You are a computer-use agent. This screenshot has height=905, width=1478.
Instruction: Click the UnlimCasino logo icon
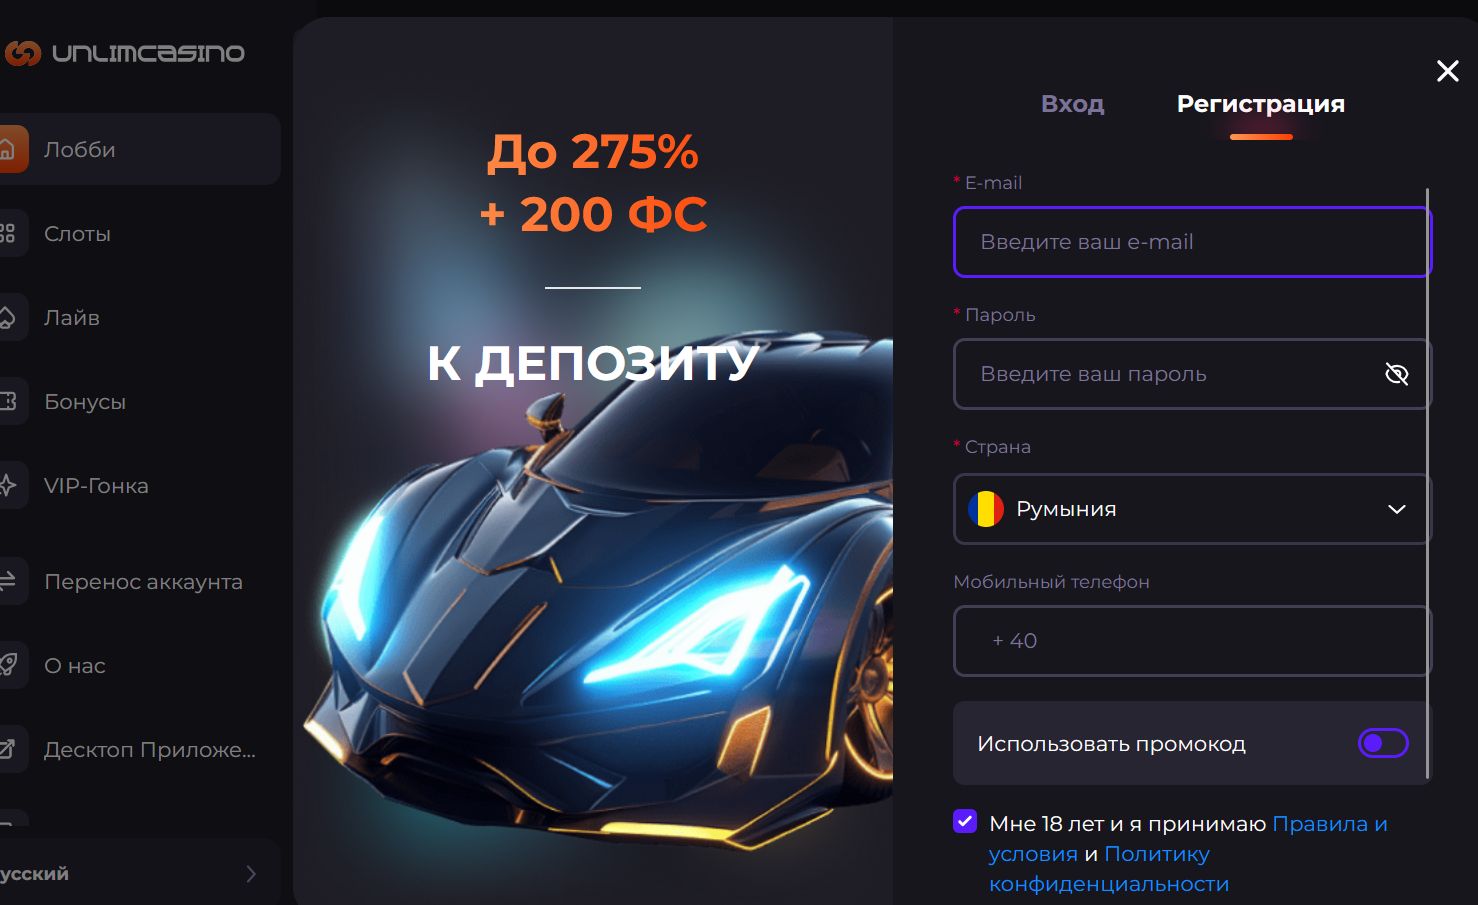tap(22, 53)
